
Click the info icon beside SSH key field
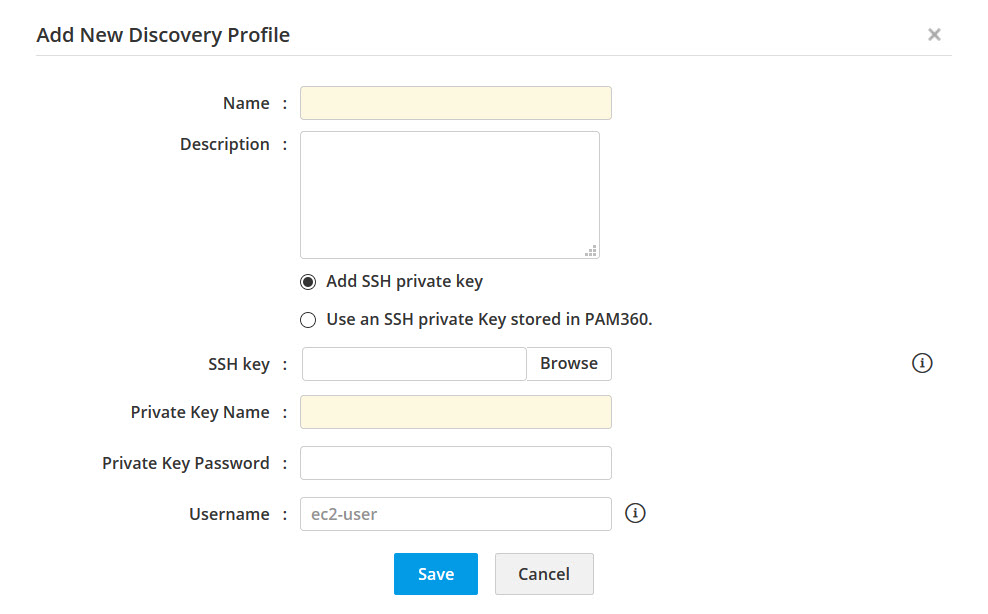click(x=922, y=363)
